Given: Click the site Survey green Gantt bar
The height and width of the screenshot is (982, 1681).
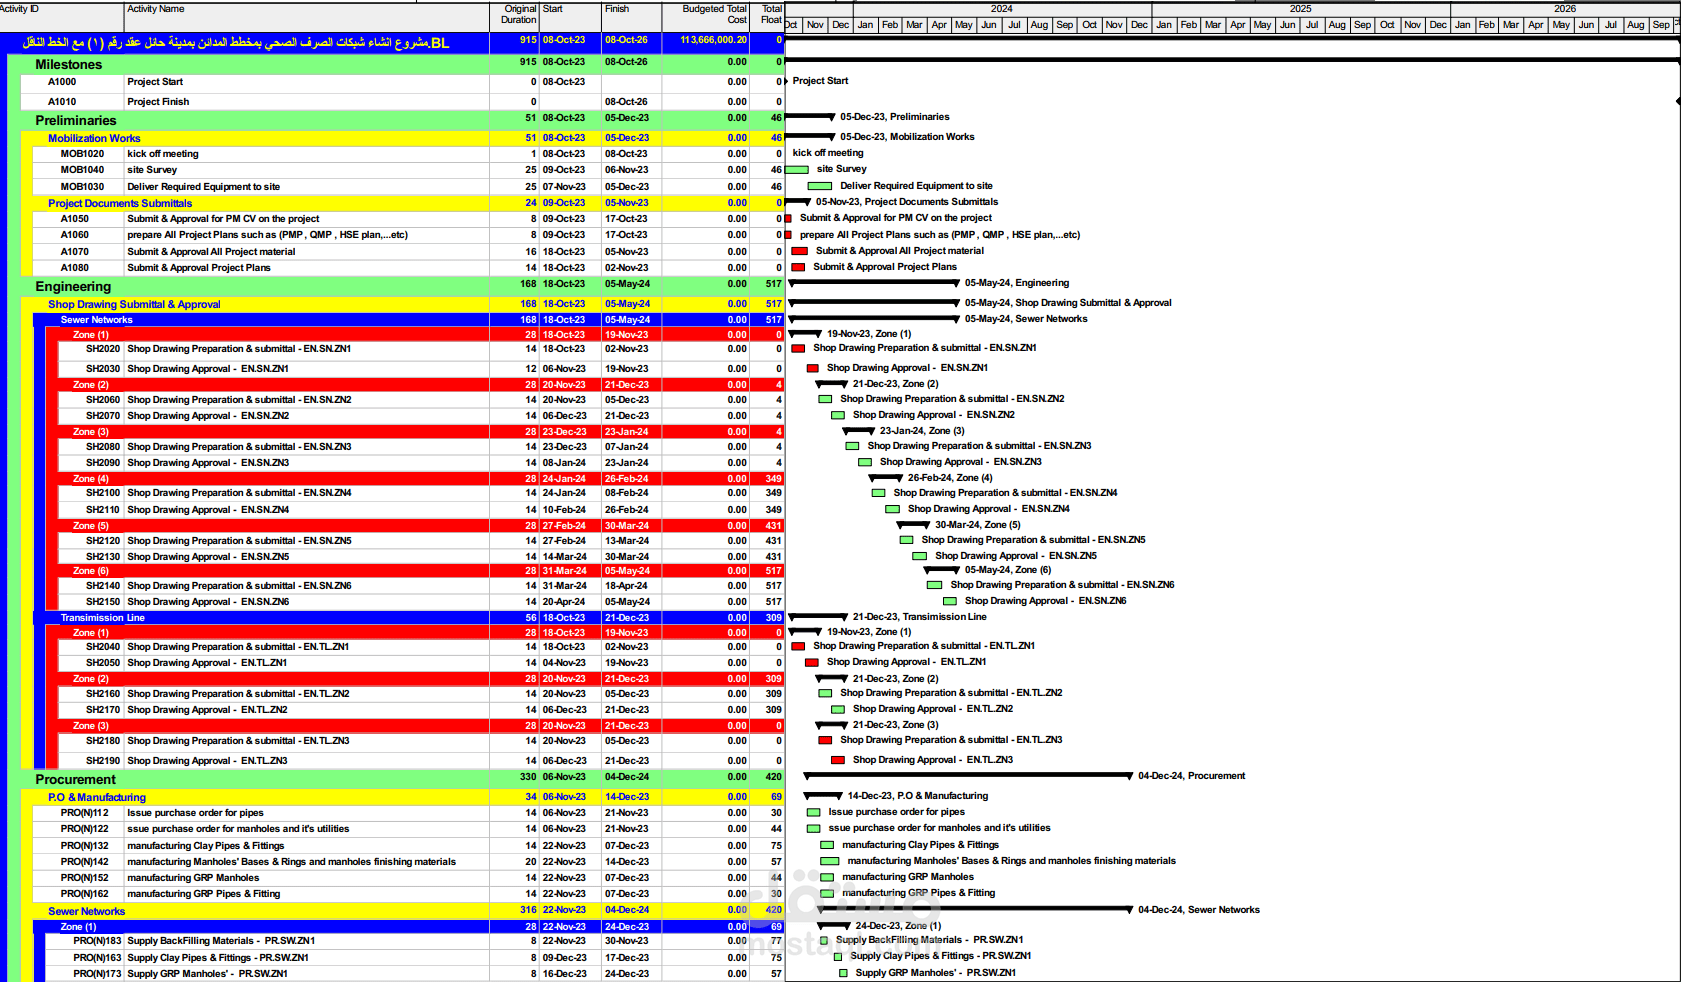Looking at the screenshot, I should 797,170.
